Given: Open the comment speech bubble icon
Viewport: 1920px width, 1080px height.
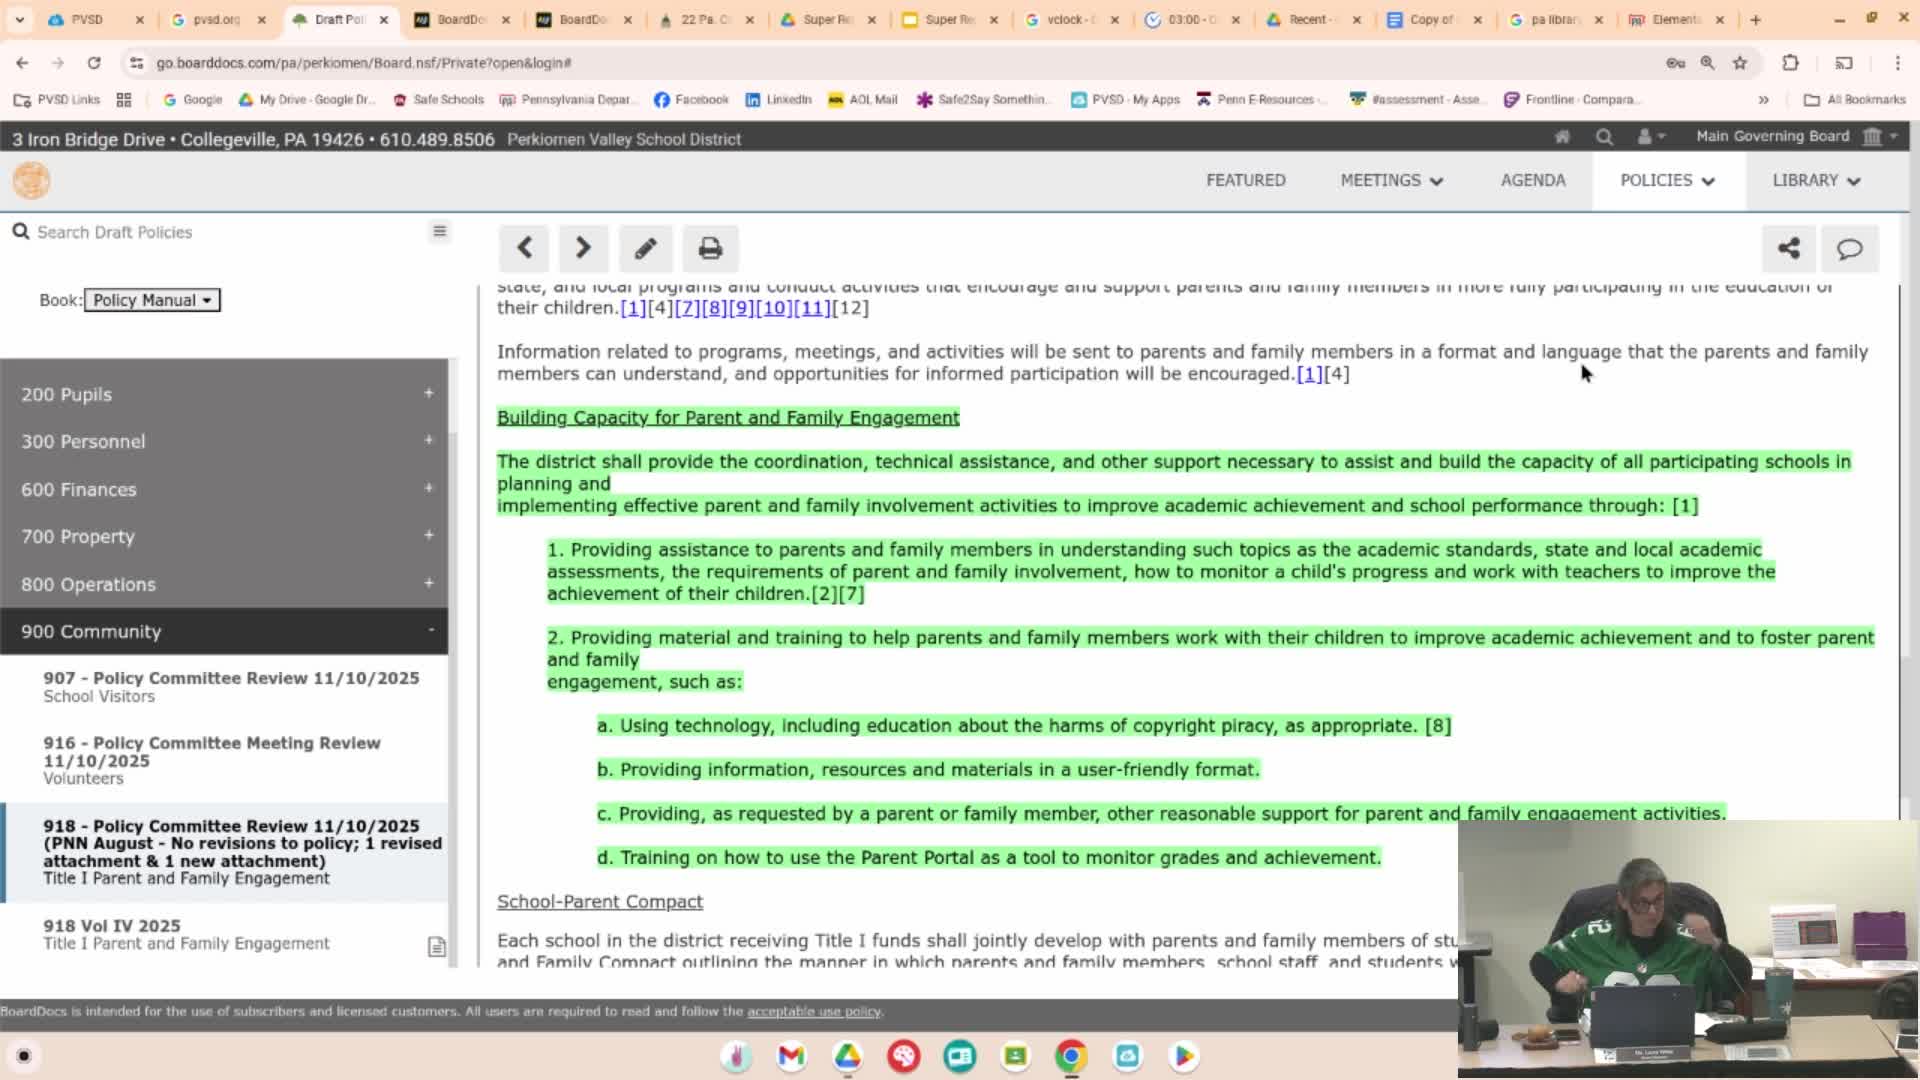Looking at the screenshot, I should tap(1849, 248).
